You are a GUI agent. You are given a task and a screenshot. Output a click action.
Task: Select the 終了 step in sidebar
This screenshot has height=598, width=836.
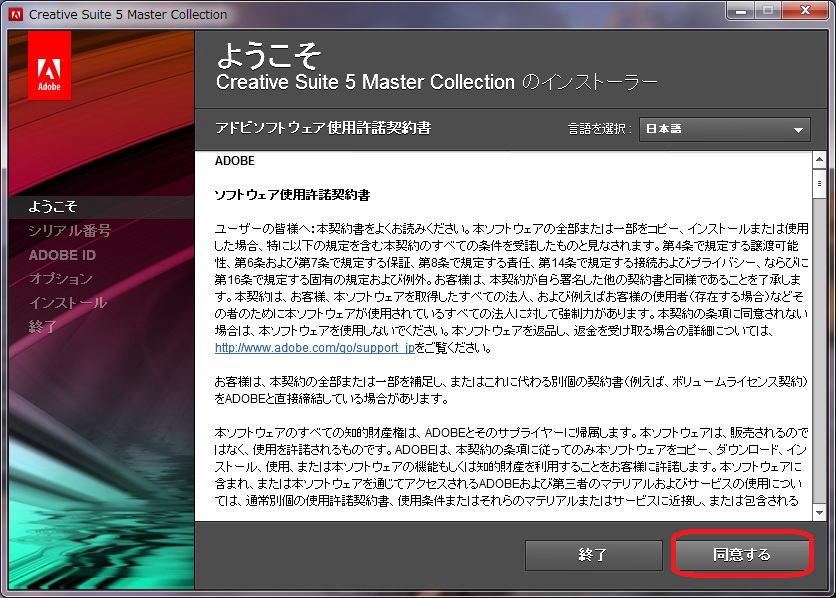coord(42,327)
